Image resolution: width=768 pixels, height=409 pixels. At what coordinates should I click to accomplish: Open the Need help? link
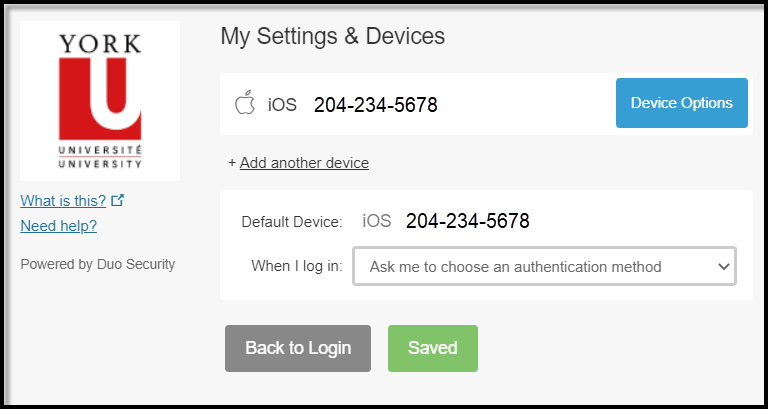click(x=59, y=226)
